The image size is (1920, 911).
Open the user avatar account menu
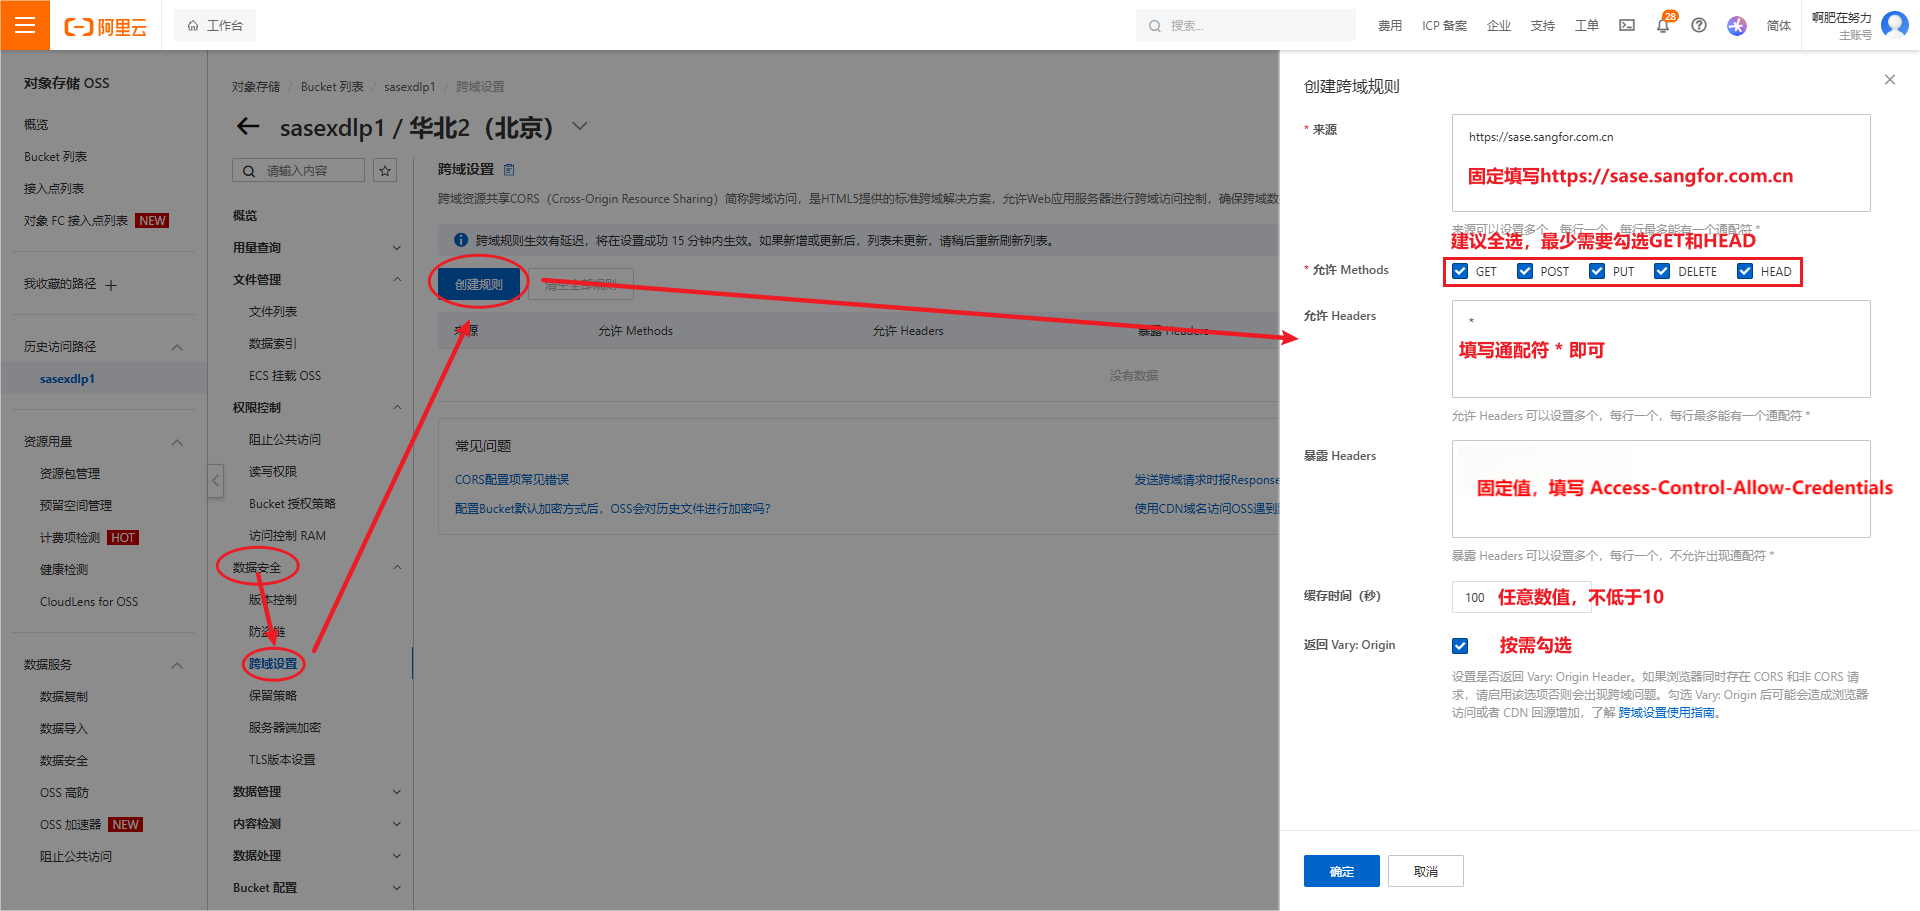(1894, 24)
